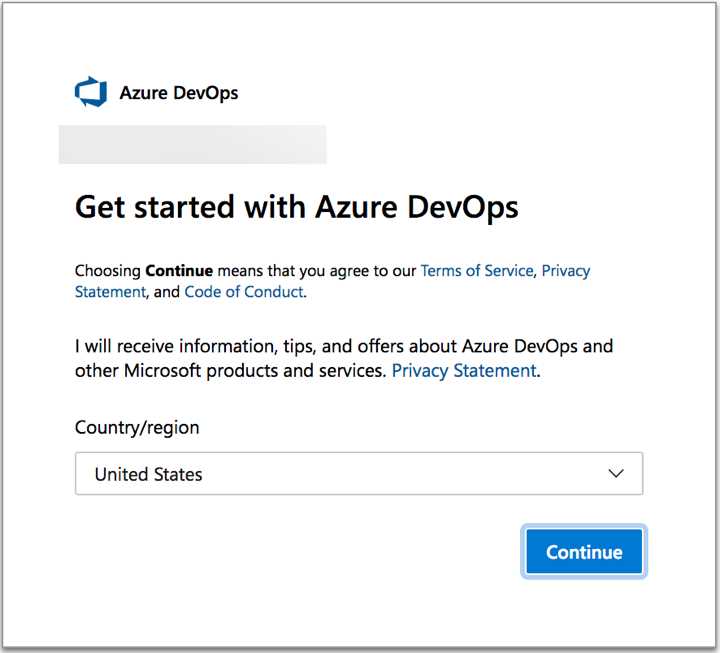Image resolution: width=720 pixels, height=653 pixels.
Task: Click the Azure DevOps logo icon
Action: point(90,92)
